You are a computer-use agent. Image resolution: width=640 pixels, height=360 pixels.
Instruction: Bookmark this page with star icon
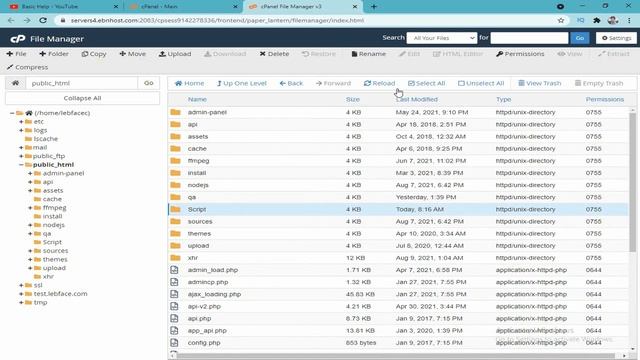561,20
